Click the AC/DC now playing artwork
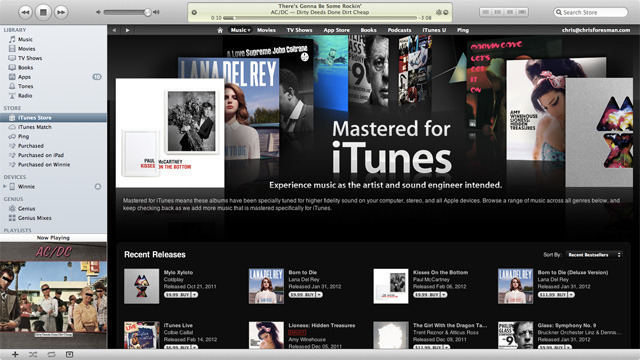Image resolution: width=640 pixels, height=360 pixels. tap(53, 296)
